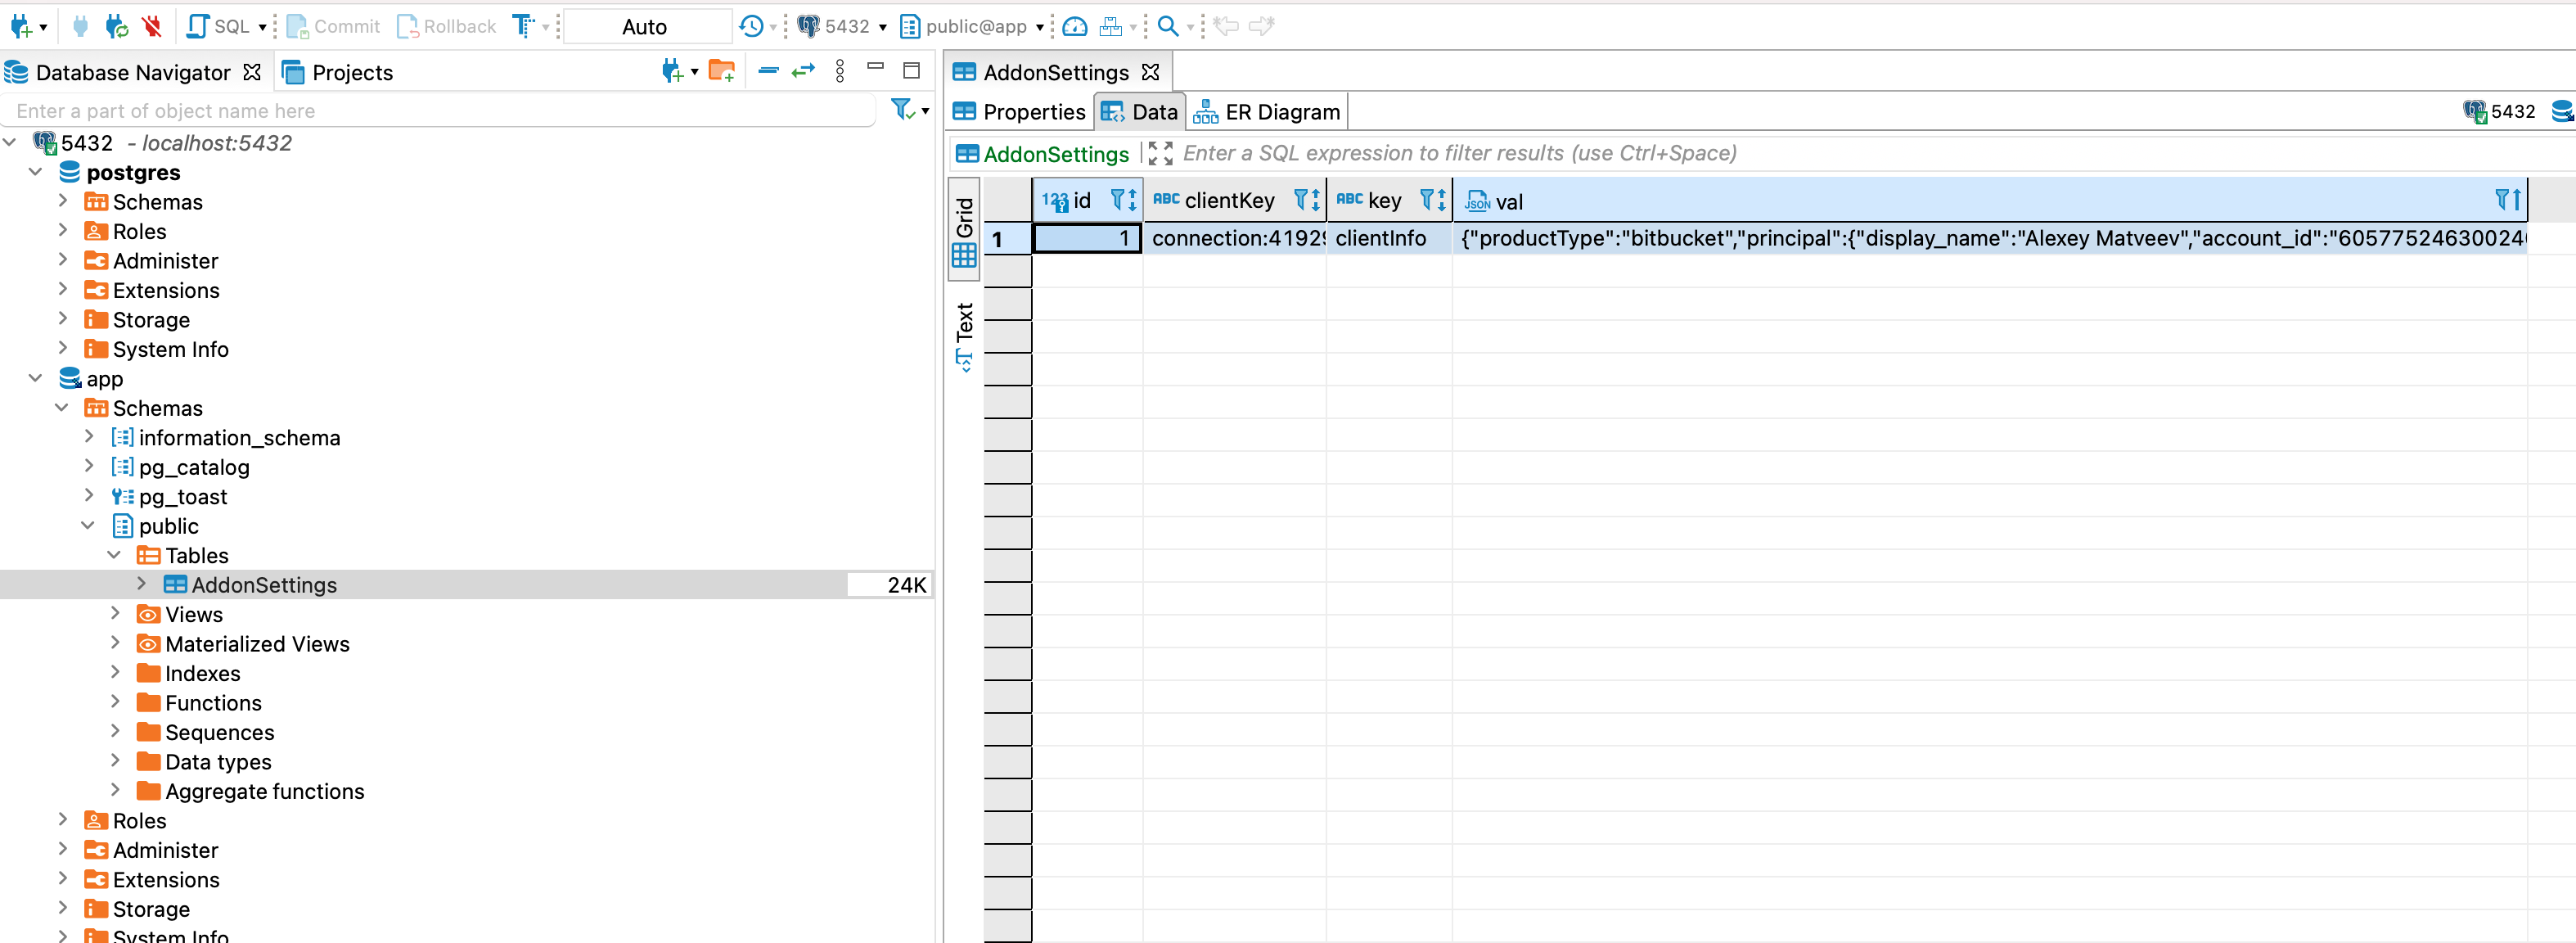Select the val JSON cell in row 1

(x=1990, y=238)
